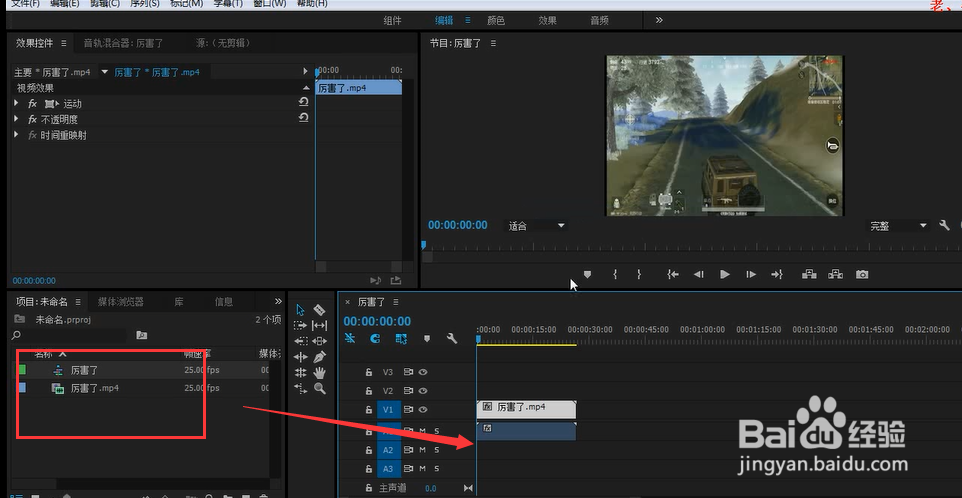Switch to the 效果 workspace
962x498 pixels.
548,20
